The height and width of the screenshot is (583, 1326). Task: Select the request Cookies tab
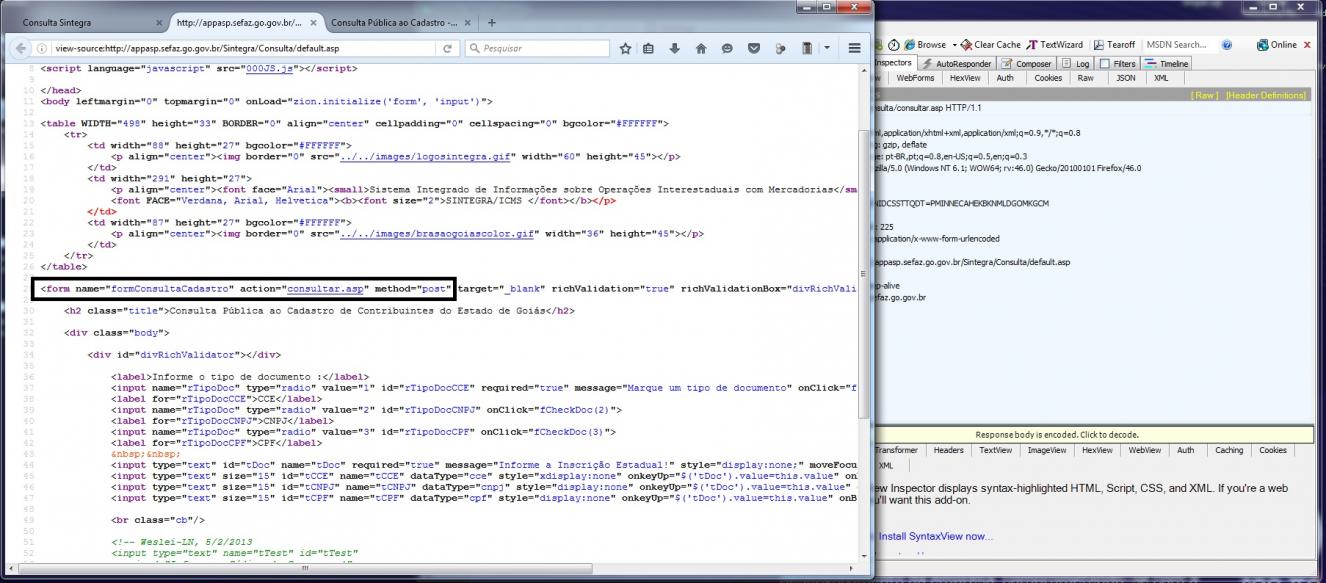click(1048, 78)
